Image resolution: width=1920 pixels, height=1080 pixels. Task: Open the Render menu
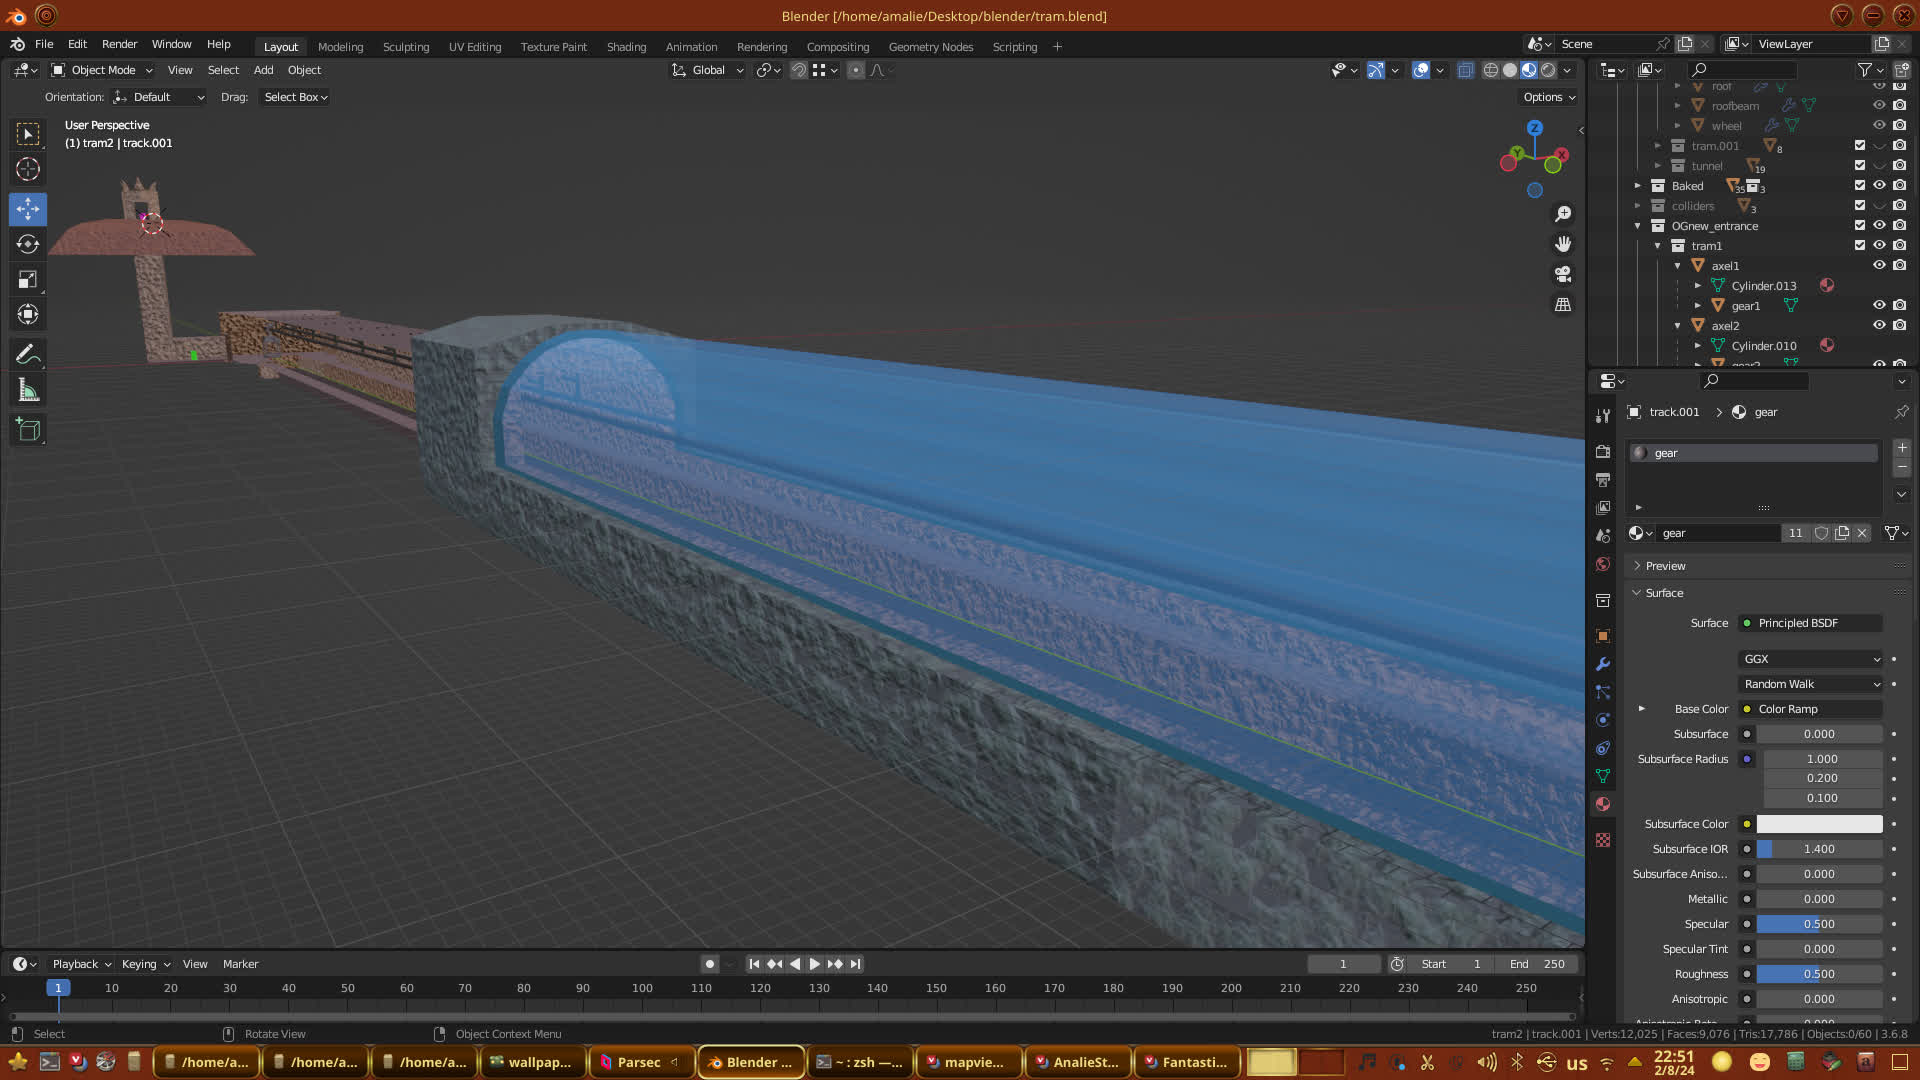click(x=119, y=44)
